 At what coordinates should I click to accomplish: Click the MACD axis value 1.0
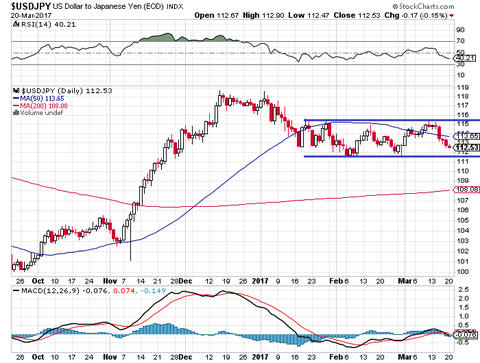(x=464, y=316)
